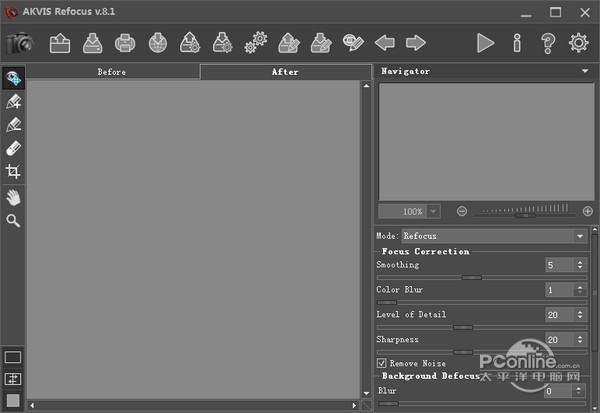This screenshot has height=413, width=600.
Task: Collapse the Navigator panel arrow
Action: pyautogui.click(x=585, y=71)
